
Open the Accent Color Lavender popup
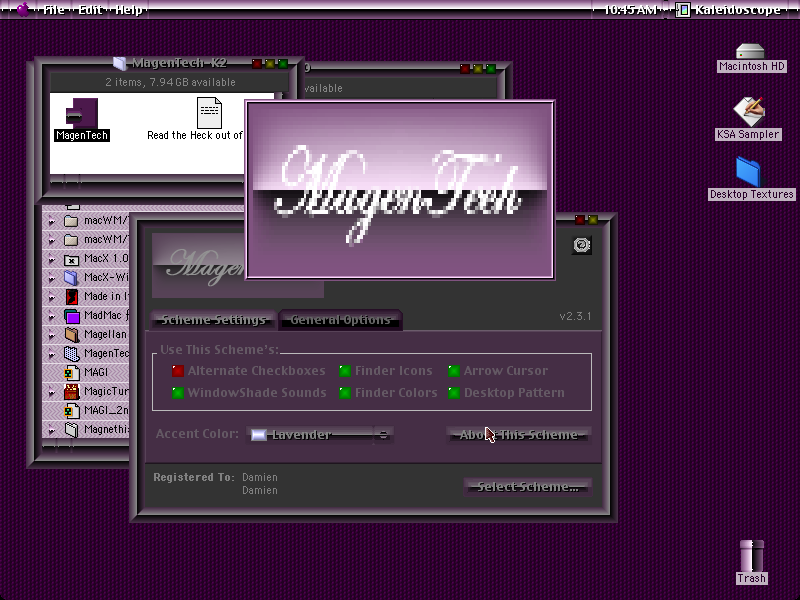point(320,435)
